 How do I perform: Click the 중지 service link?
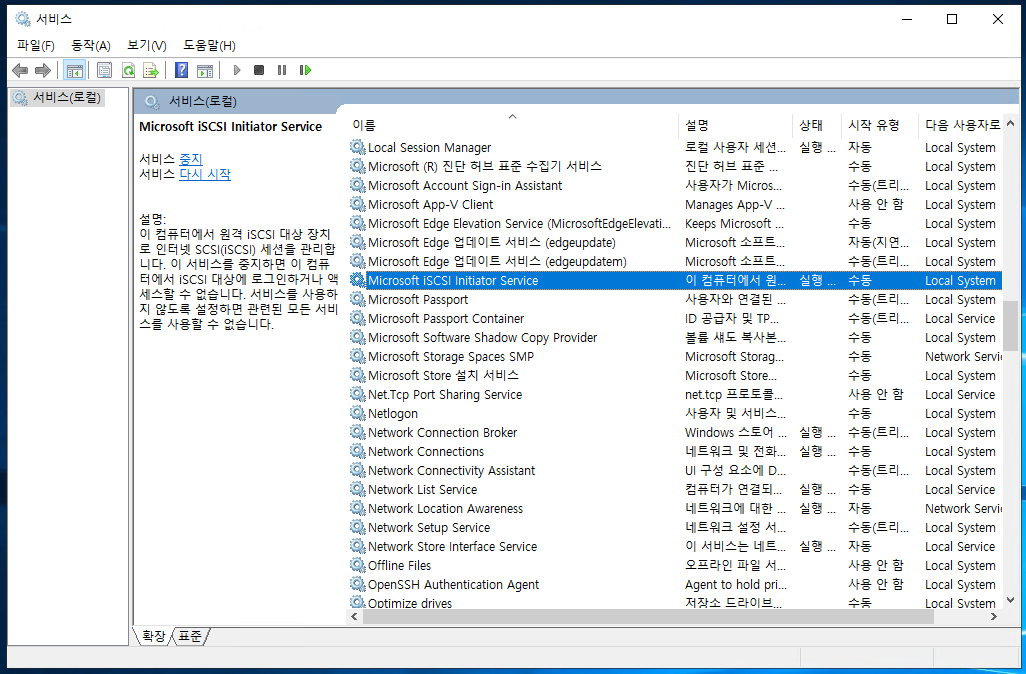[191, 159]
